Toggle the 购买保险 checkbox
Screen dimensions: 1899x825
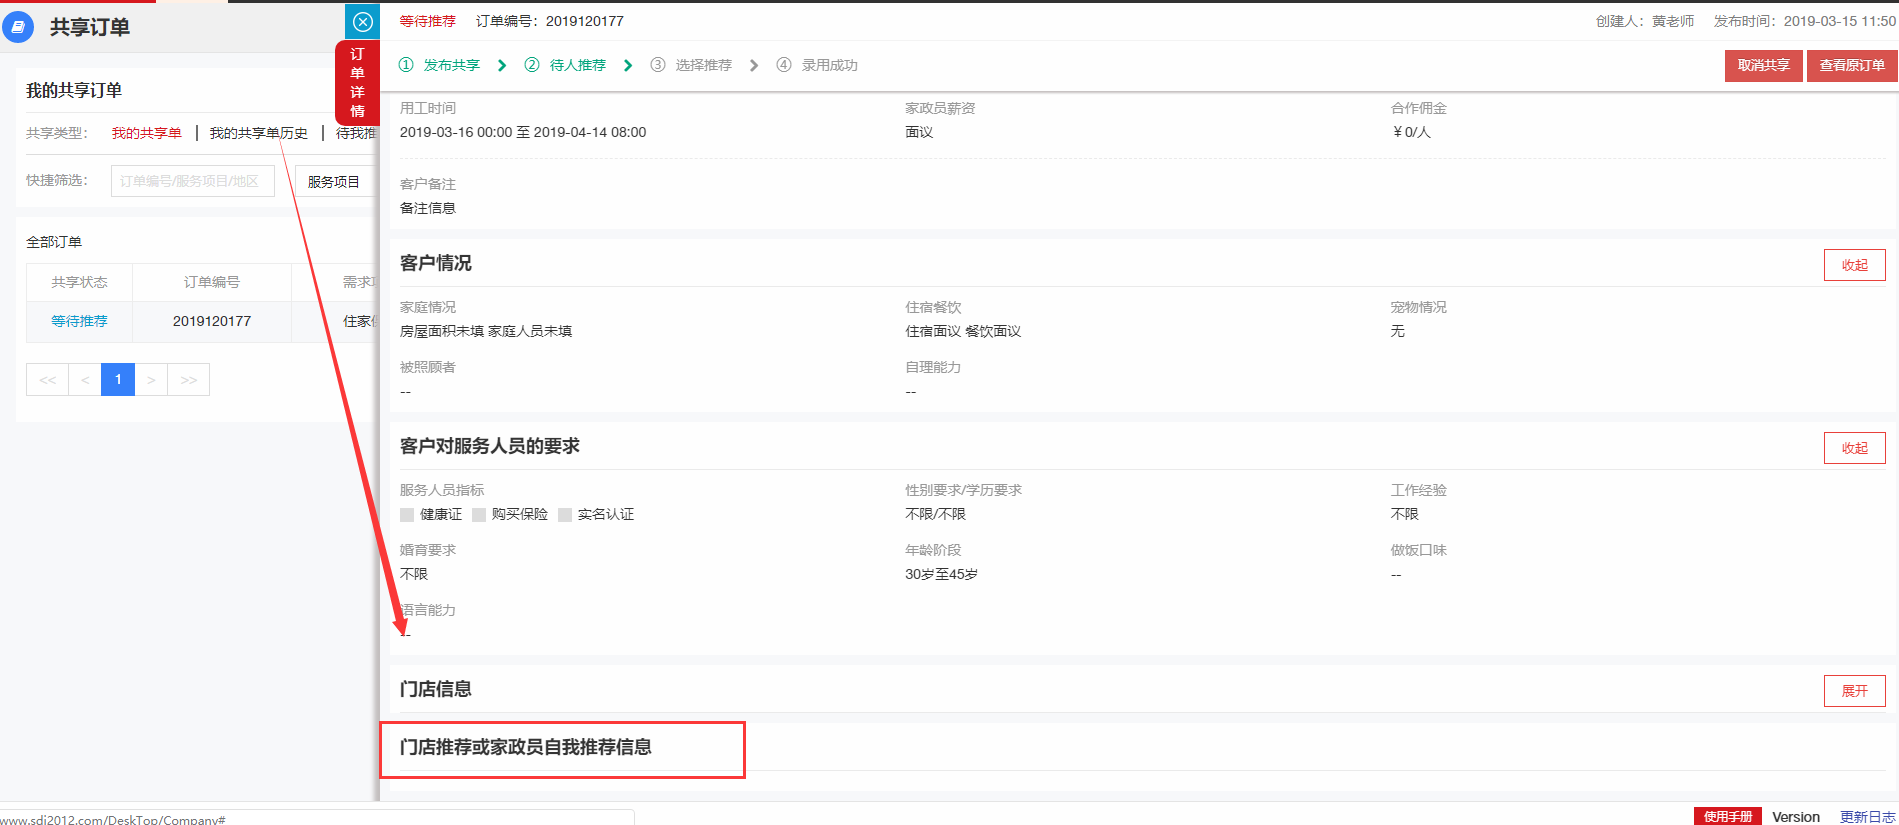[x=479, y=515]
